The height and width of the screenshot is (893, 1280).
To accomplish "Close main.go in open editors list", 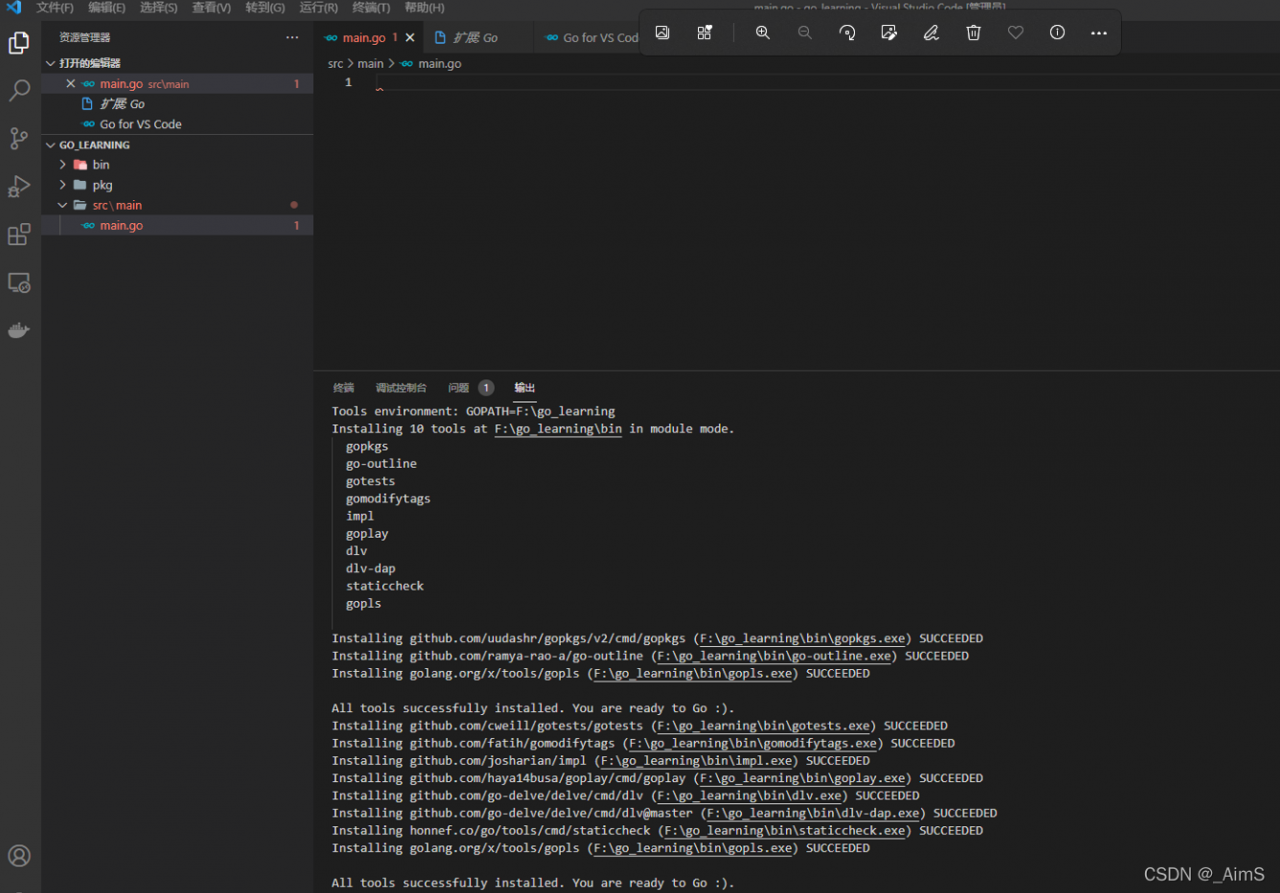I will tap(70, 84).
